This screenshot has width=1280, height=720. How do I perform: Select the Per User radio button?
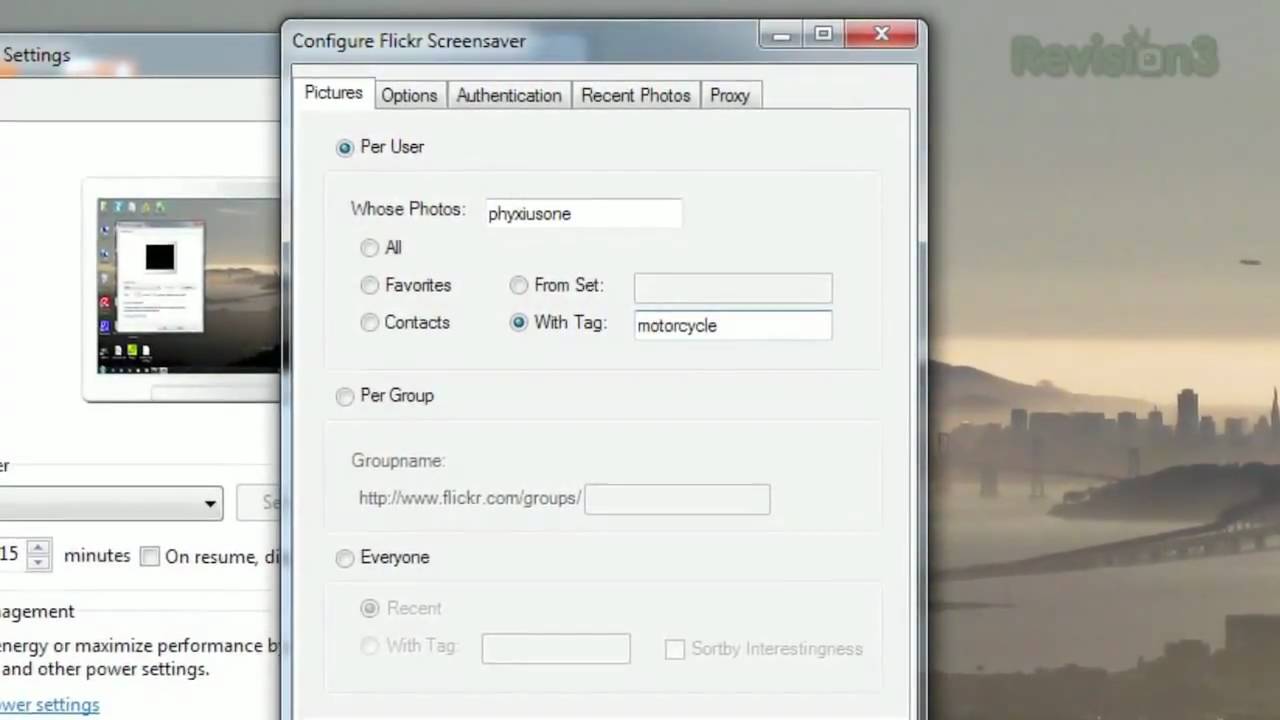[x=345, y=148]
